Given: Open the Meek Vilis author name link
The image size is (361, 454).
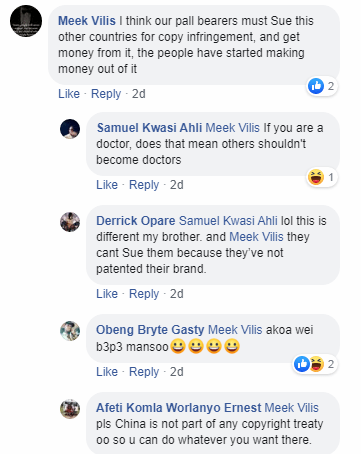Looking at the screenshot, I should [x=87, y=21].
